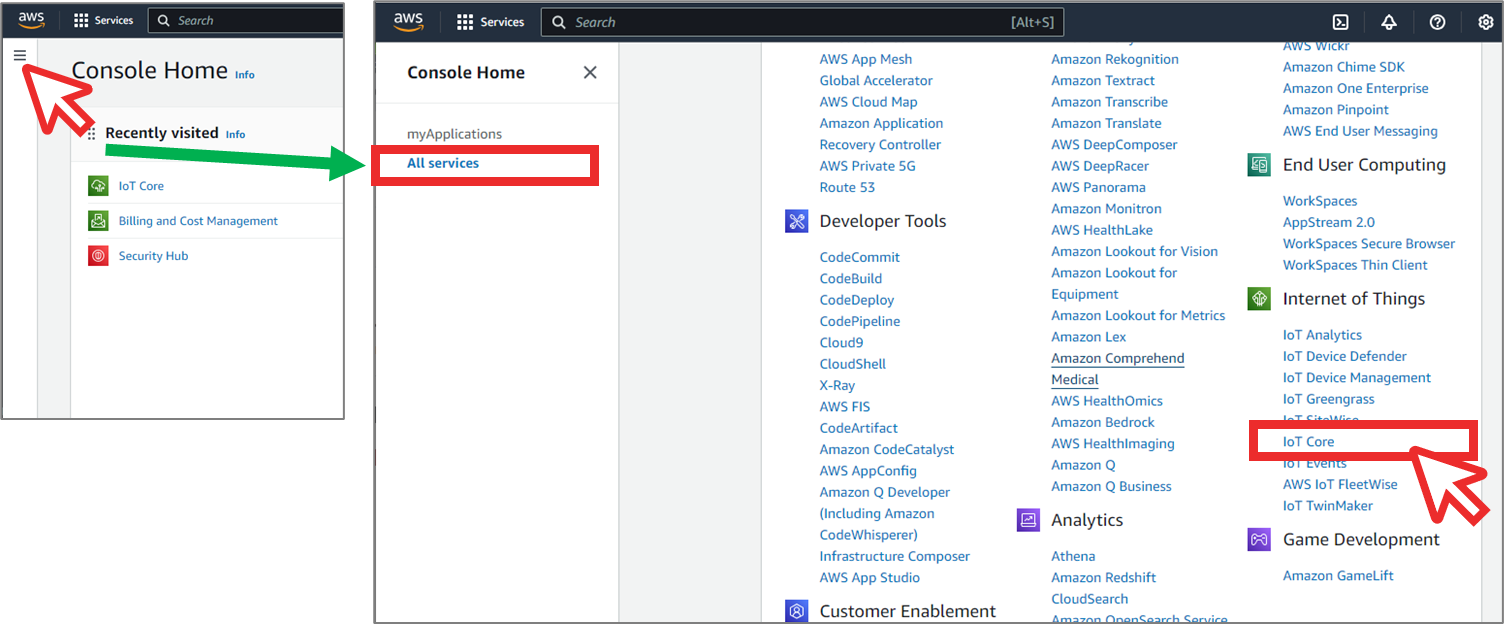This screenshot has height=624, width=1511.
Task: Open Amazon Pinpoint link
Action: click(1336, 110)
